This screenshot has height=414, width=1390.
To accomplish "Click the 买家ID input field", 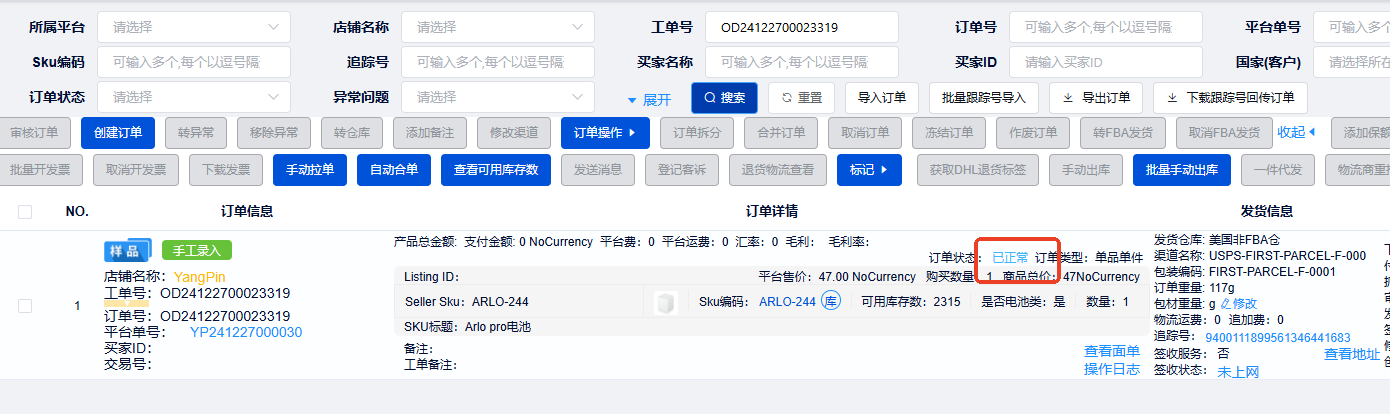I will click(1105, 62).
